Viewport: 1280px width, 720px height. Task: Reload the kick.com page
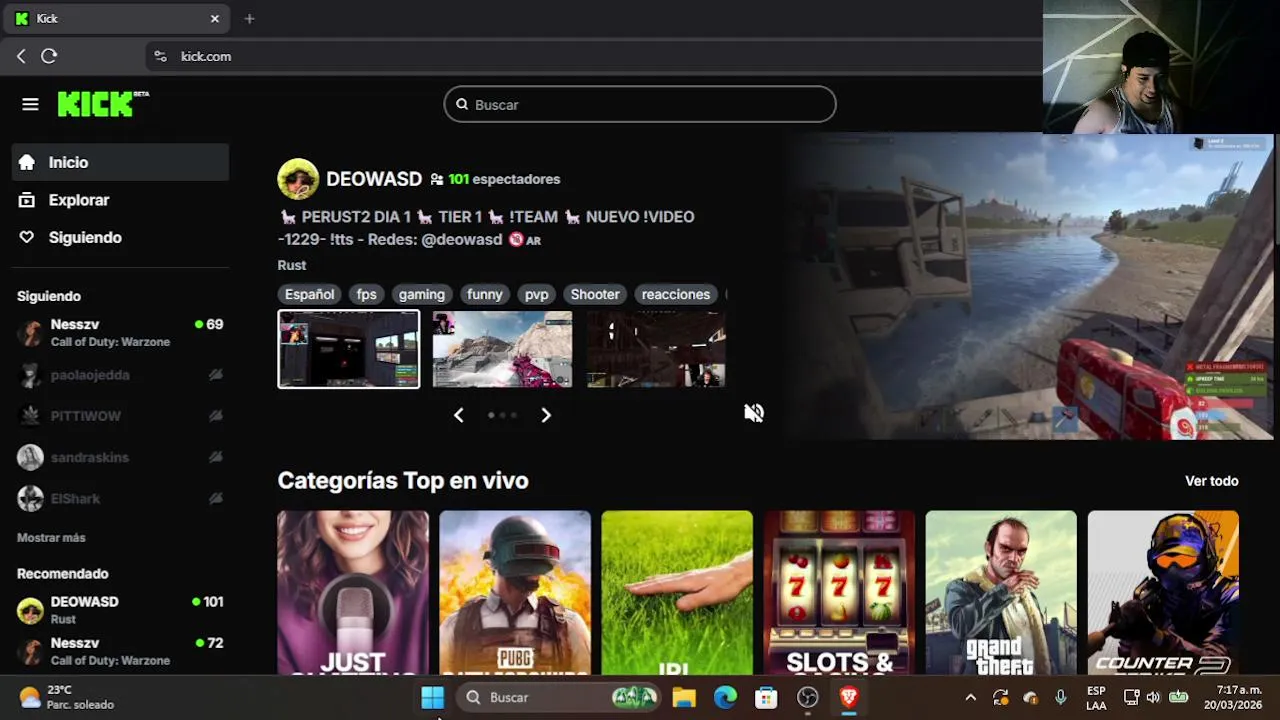[x=49, y=56]
